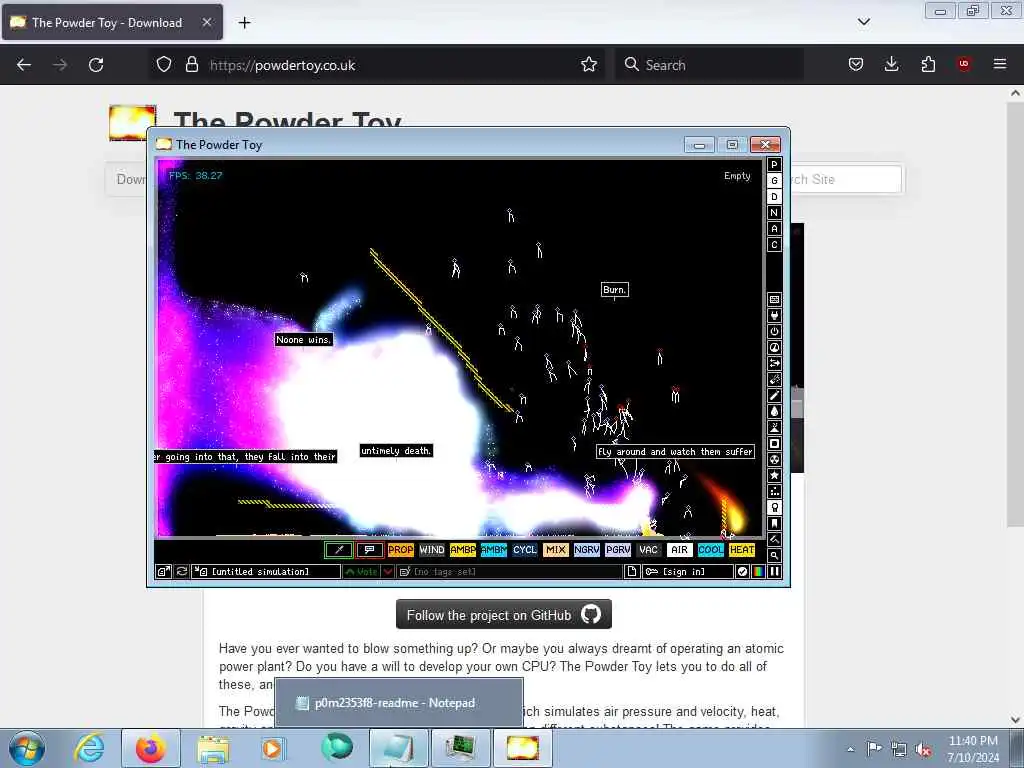Open the Walls menu section icon
The width and height of the screenshot is (1024, 768).
click(x=775, y=300)
